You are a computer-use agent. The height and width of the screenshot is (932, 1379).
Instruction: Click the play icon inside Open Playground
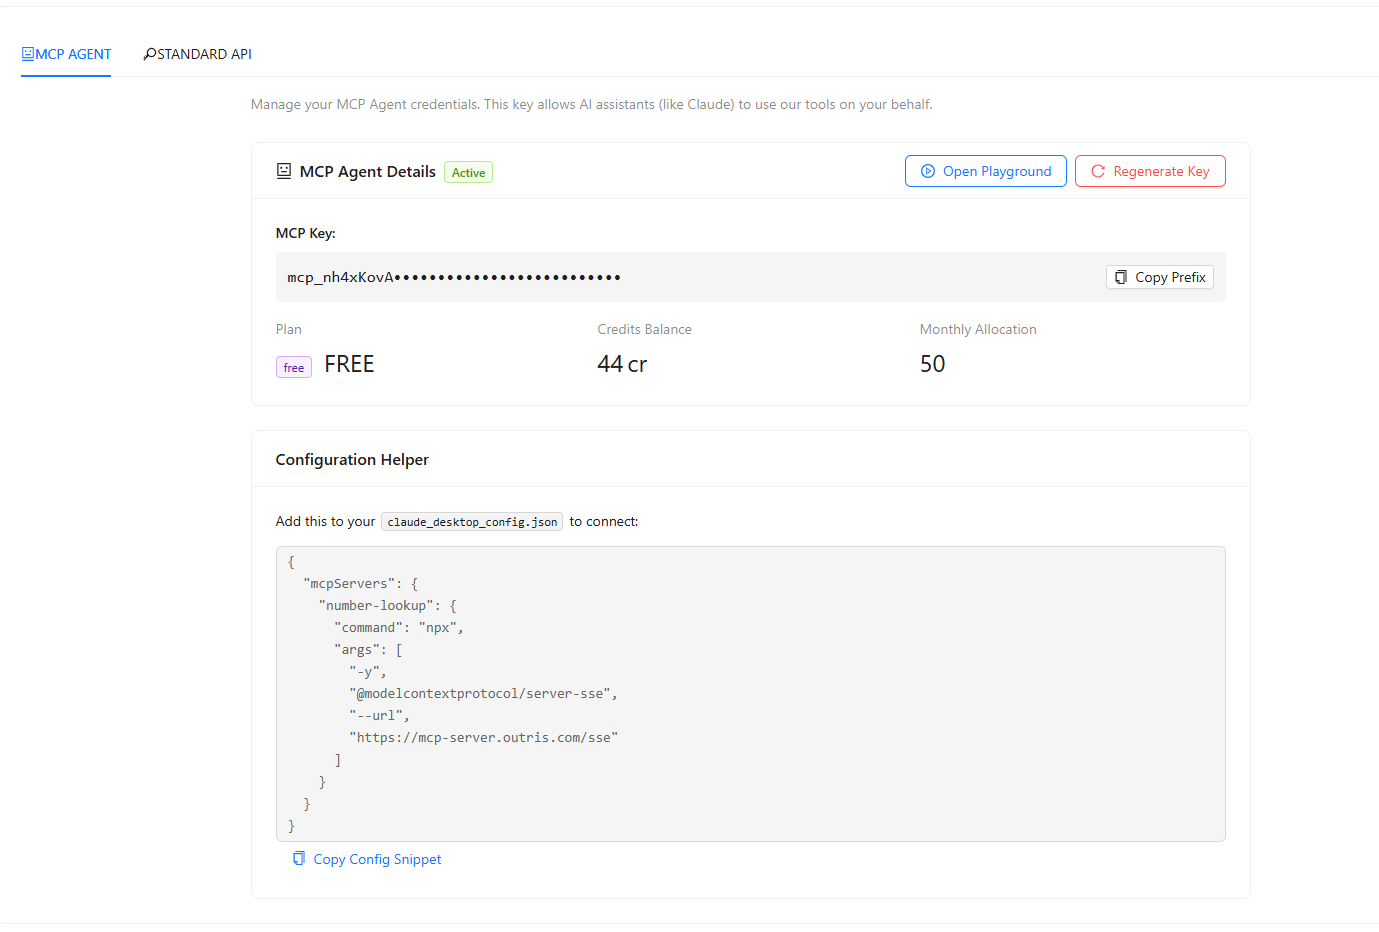pos(930,170)
